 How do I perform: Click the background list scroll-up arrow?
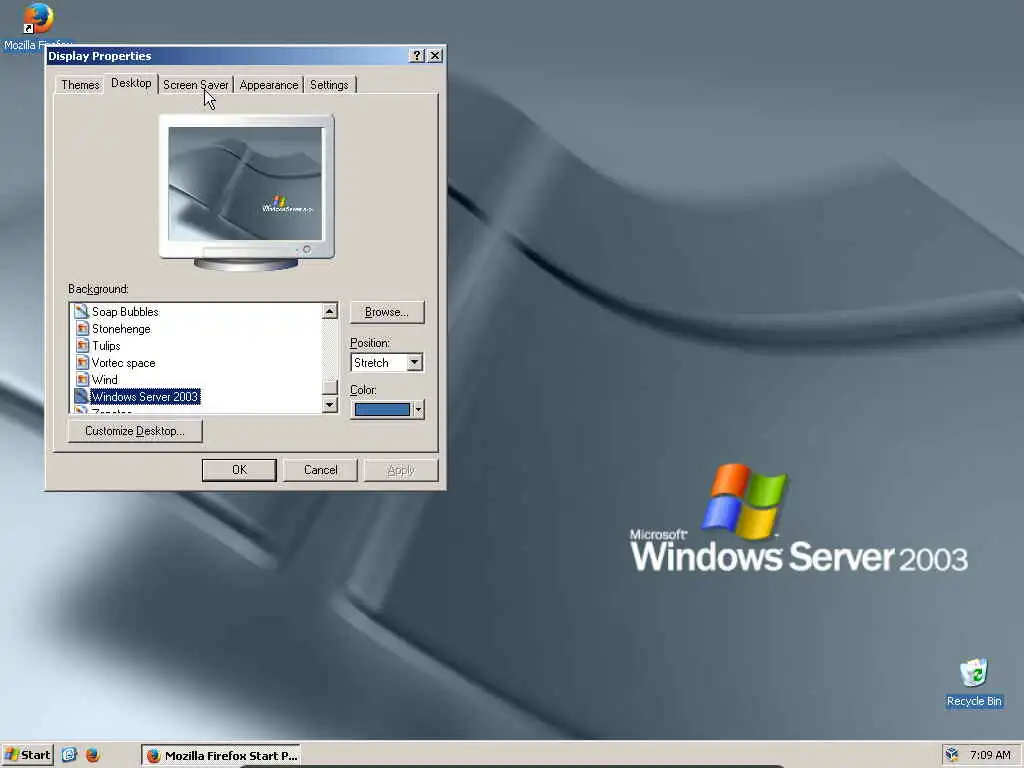click(x=329, y=312)
